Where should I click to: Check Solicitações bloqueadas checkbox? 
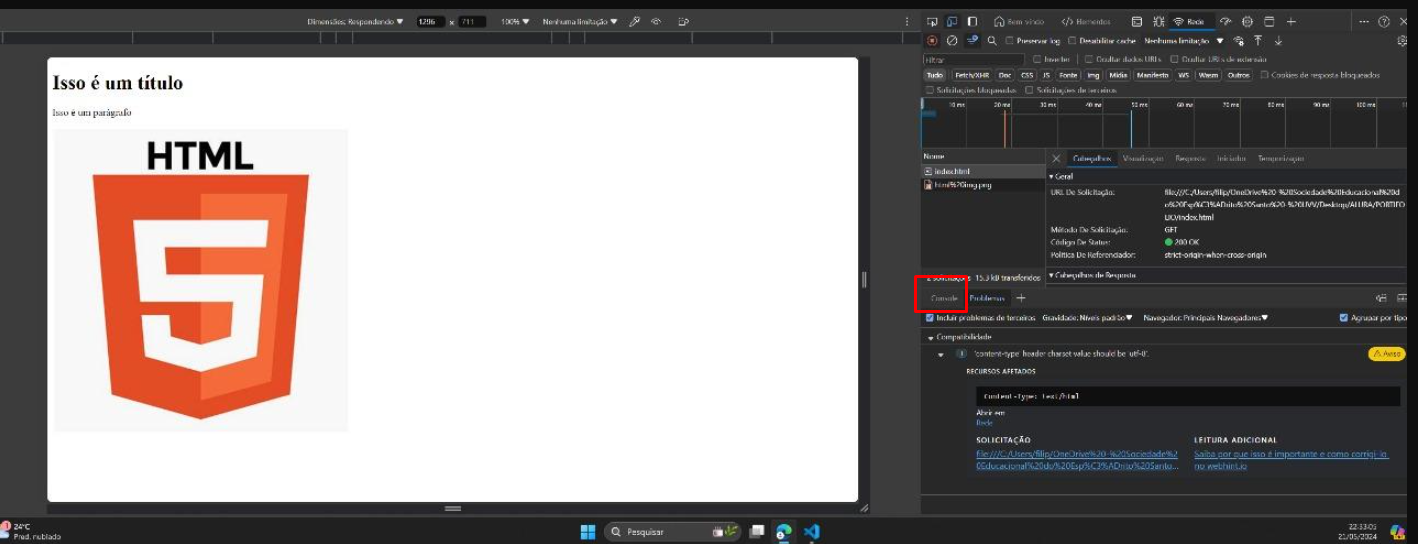pos(930,90)
